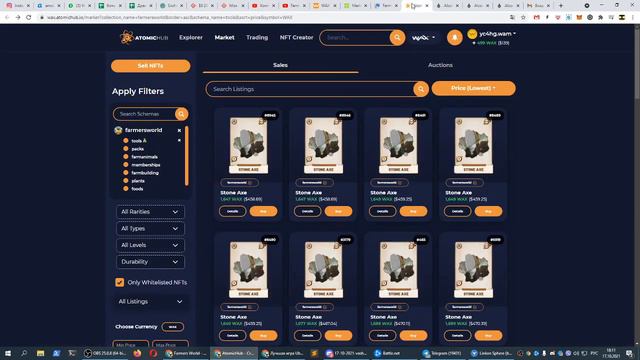640x360 pixels.
Task: Click the Search Schemas magnifier icon
Action: point(182,114)
